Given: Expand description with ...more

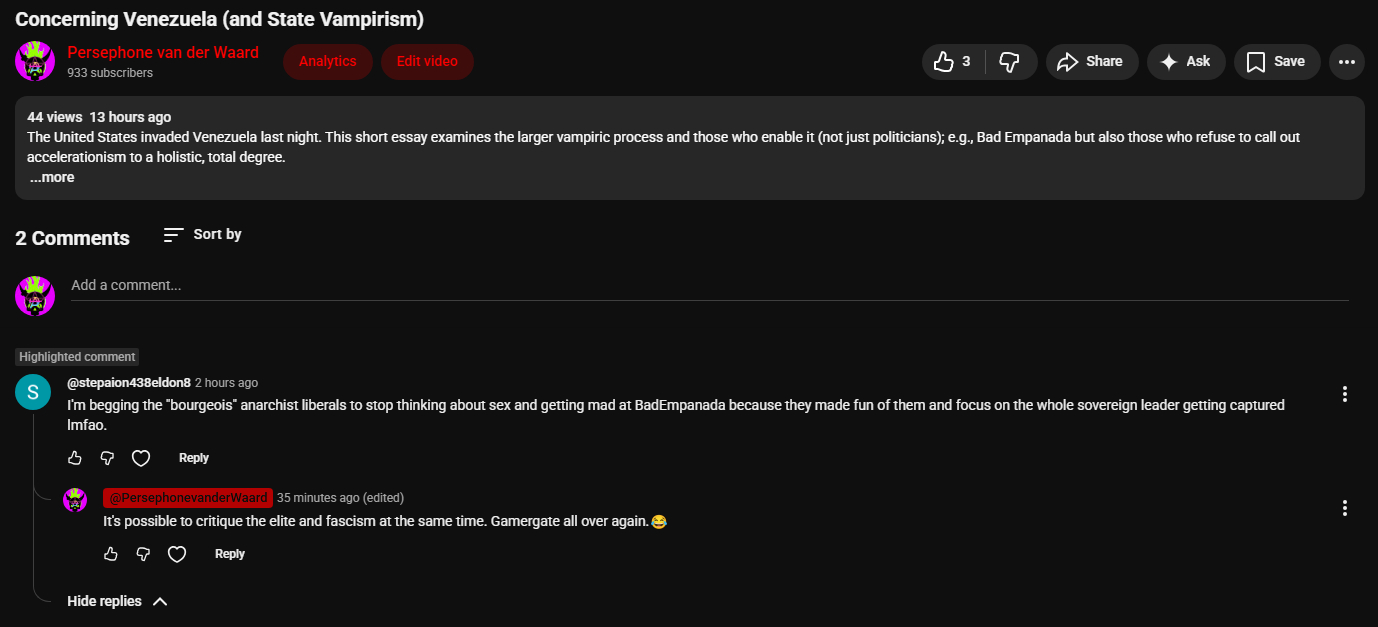Looking at the screenshot, I should (52, 178).
